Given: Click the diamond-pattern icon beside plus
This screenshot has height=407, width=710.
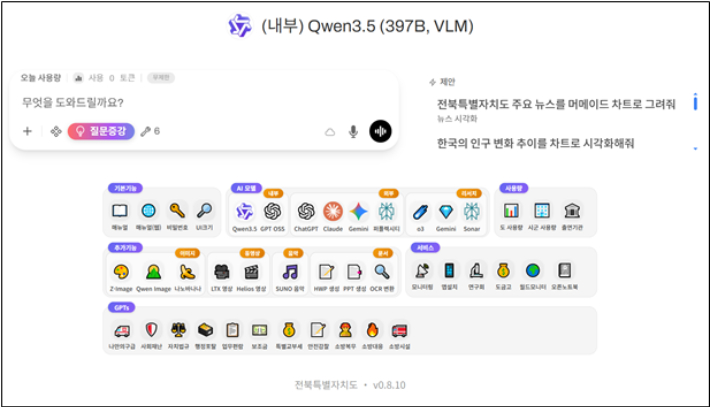Looking at the screenshot, I should 56,131.
